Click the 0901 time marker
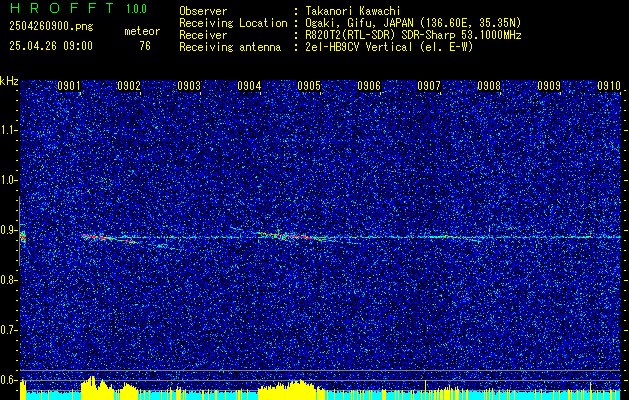This screenshot has width=629, height=400. coord(69,86)
